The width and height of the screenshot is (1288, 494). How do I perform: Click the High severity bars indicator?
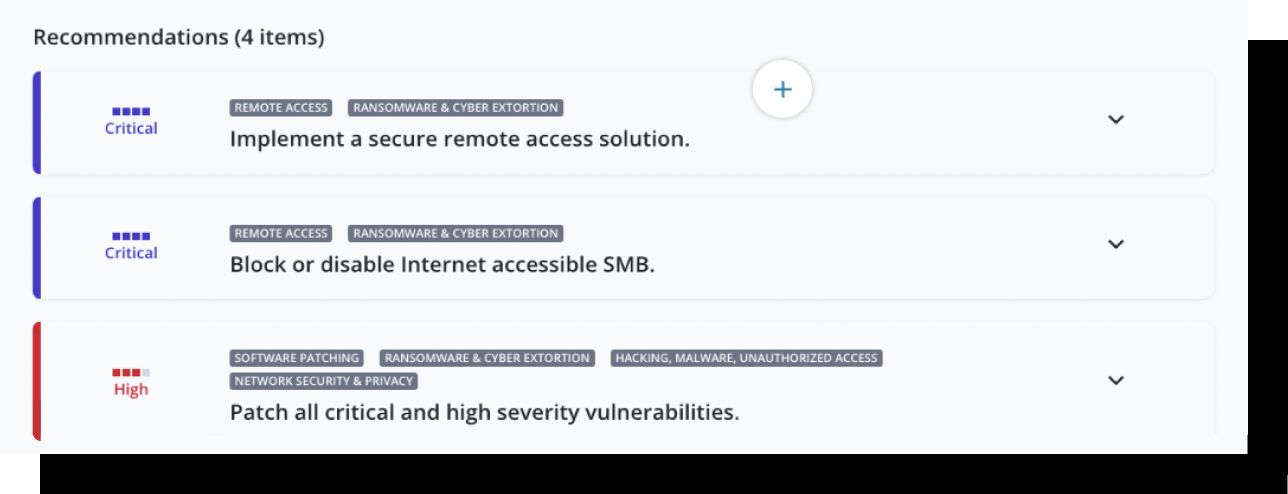click(x=131, y=373)
